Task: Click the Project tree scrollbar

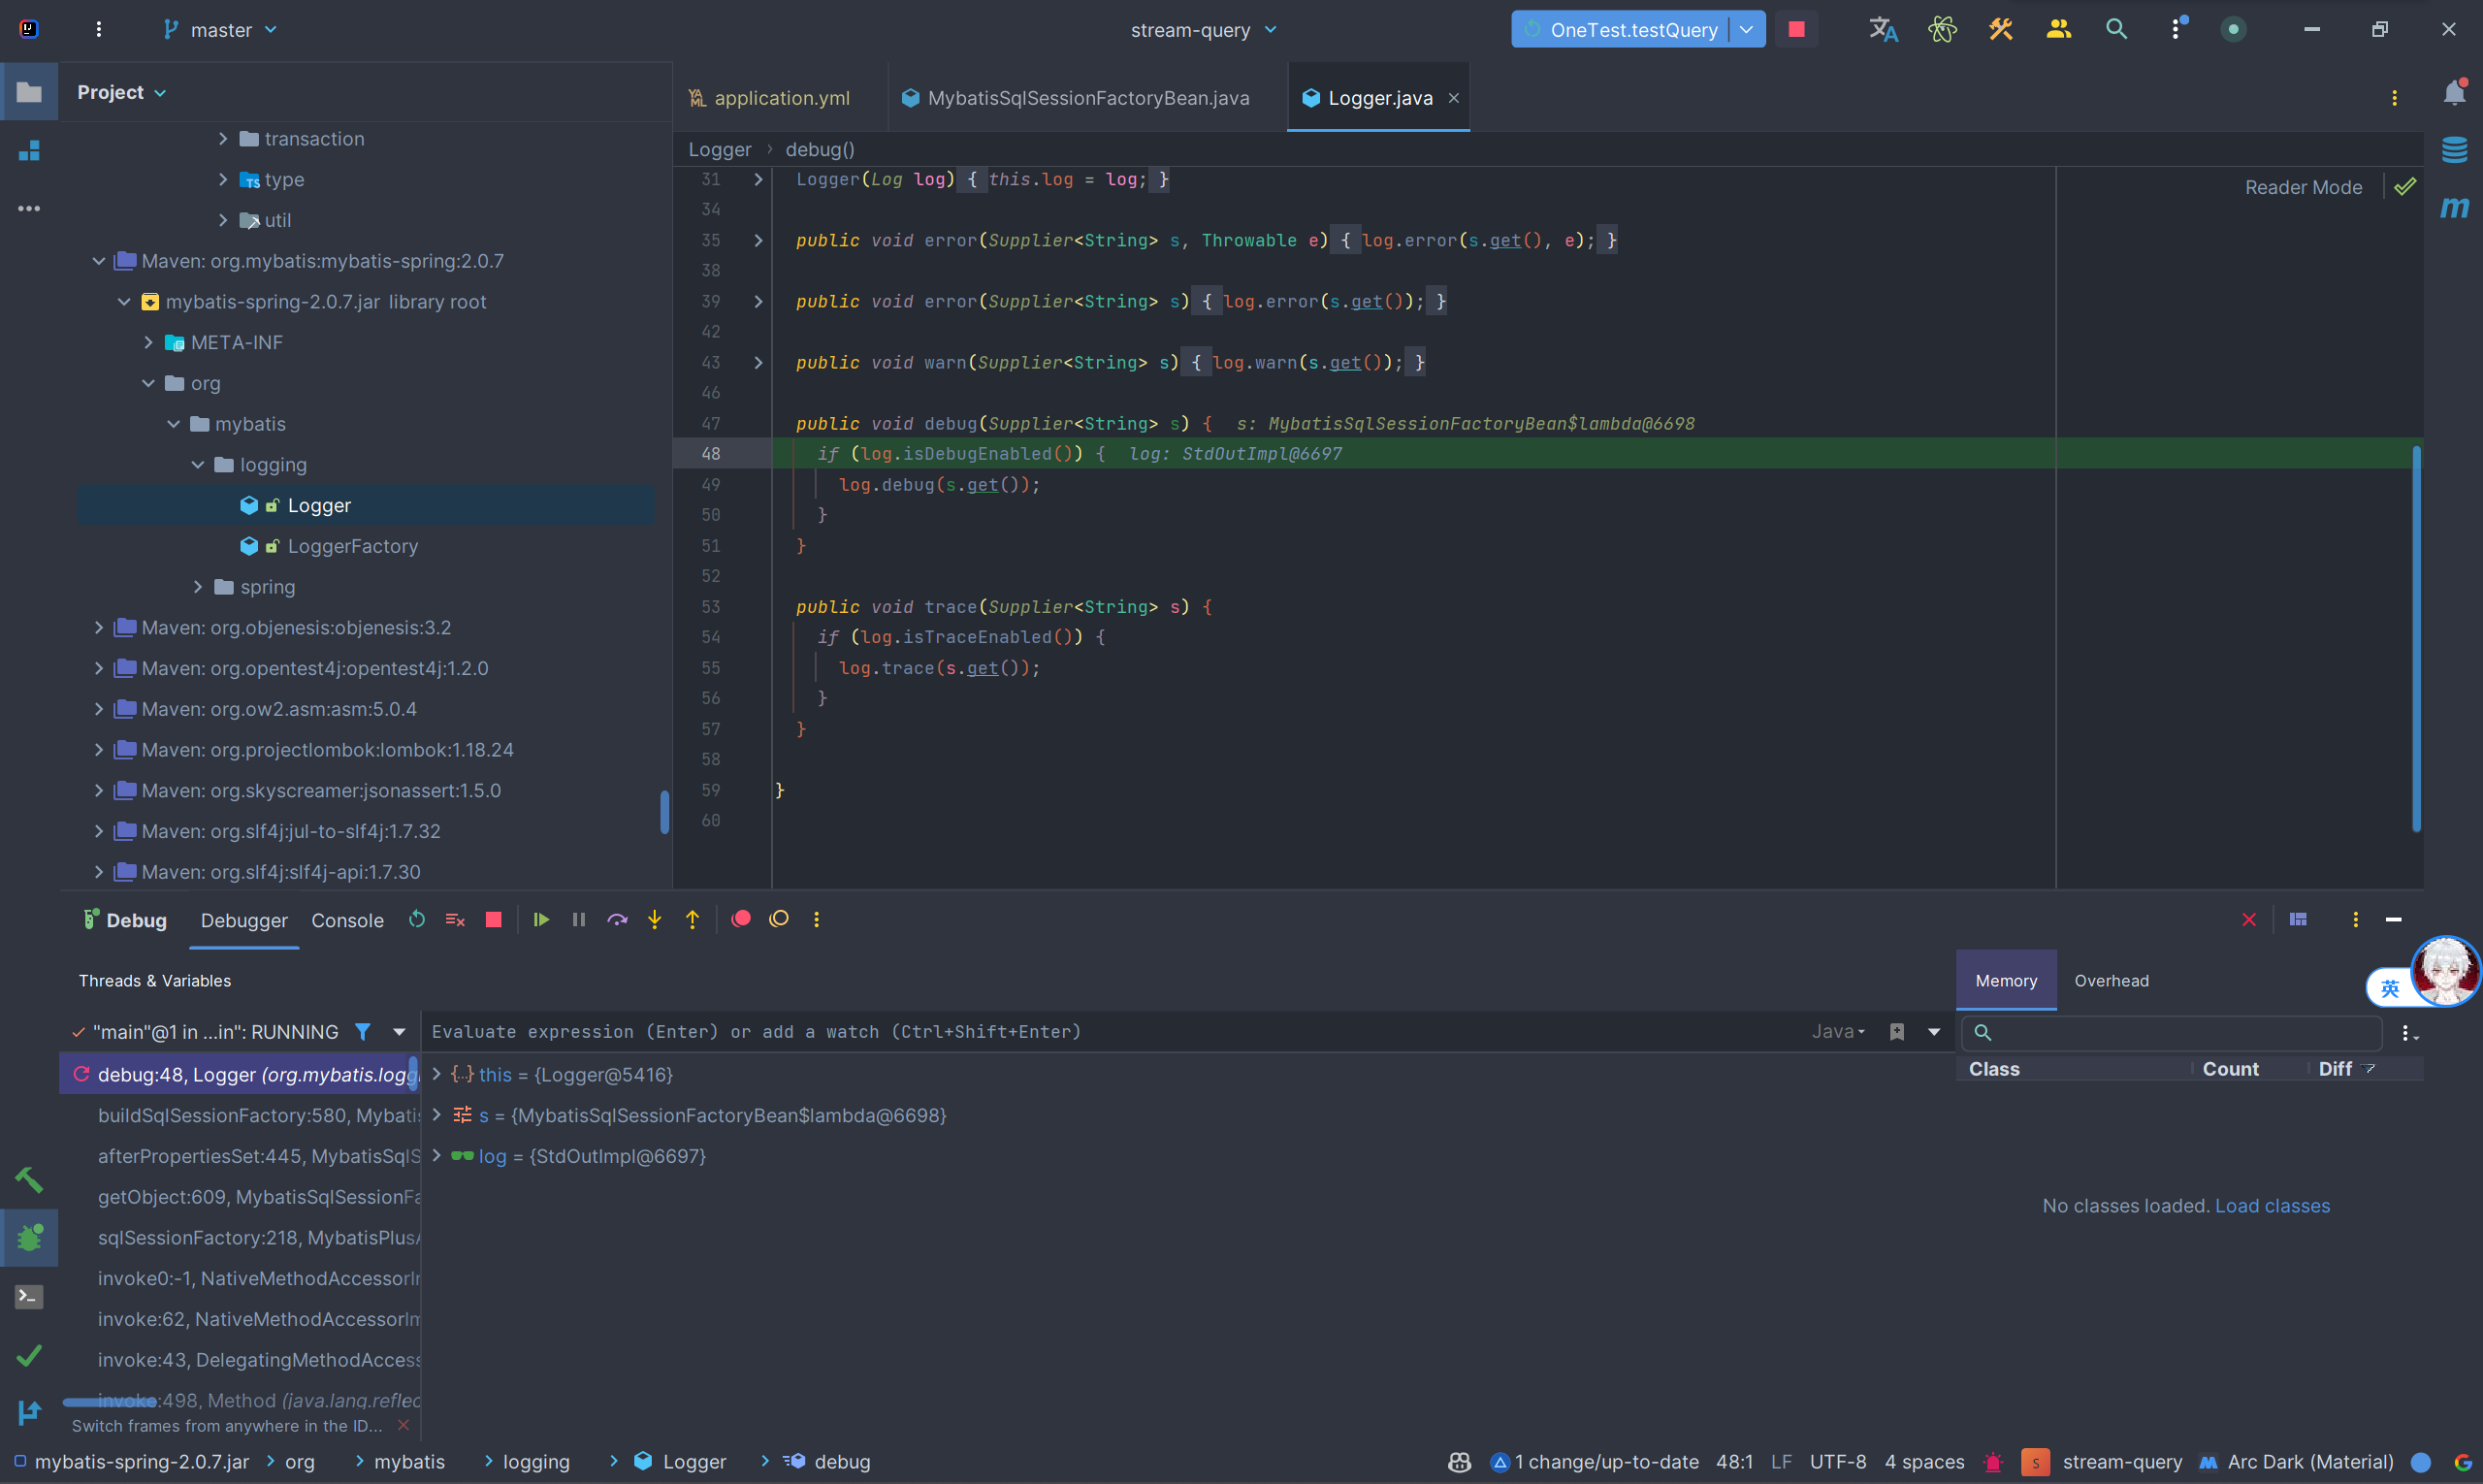Action: [664, 811]
